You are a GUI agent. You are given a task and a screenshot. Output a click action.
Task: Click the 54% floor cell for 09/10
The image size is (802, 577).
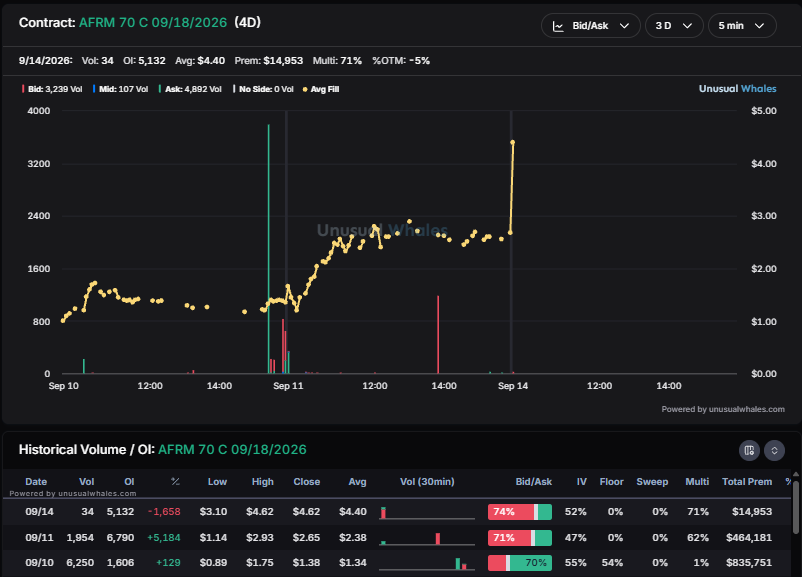pyautogui.click(x=612, y=563)
